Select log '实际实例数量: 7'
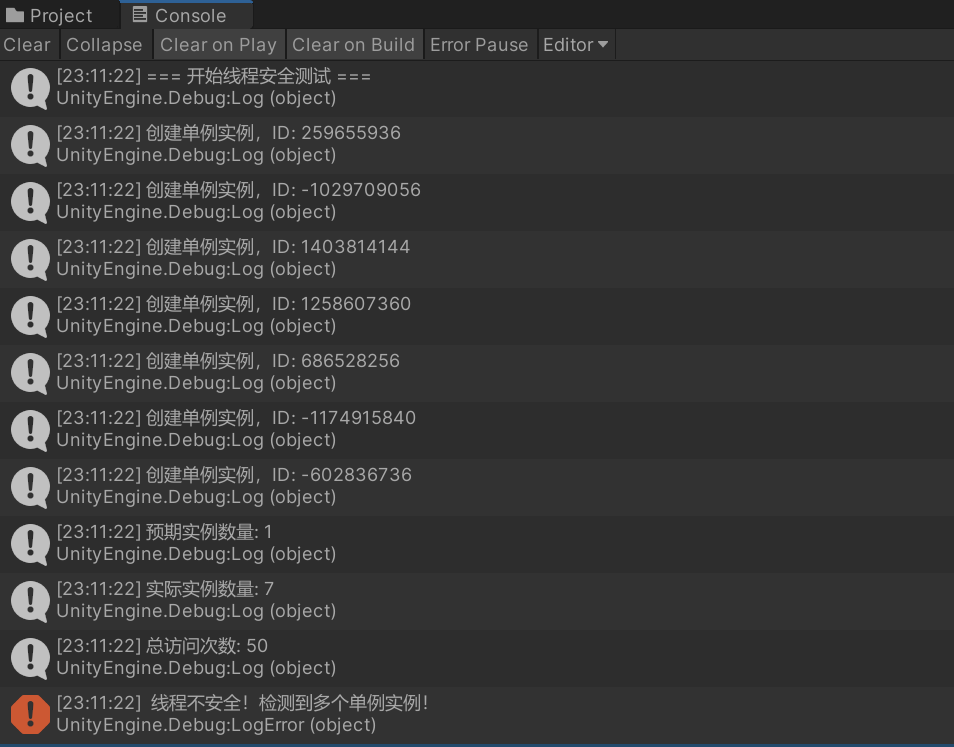Image resolution: width=954 pixels, height=747 pixels. 477,602
